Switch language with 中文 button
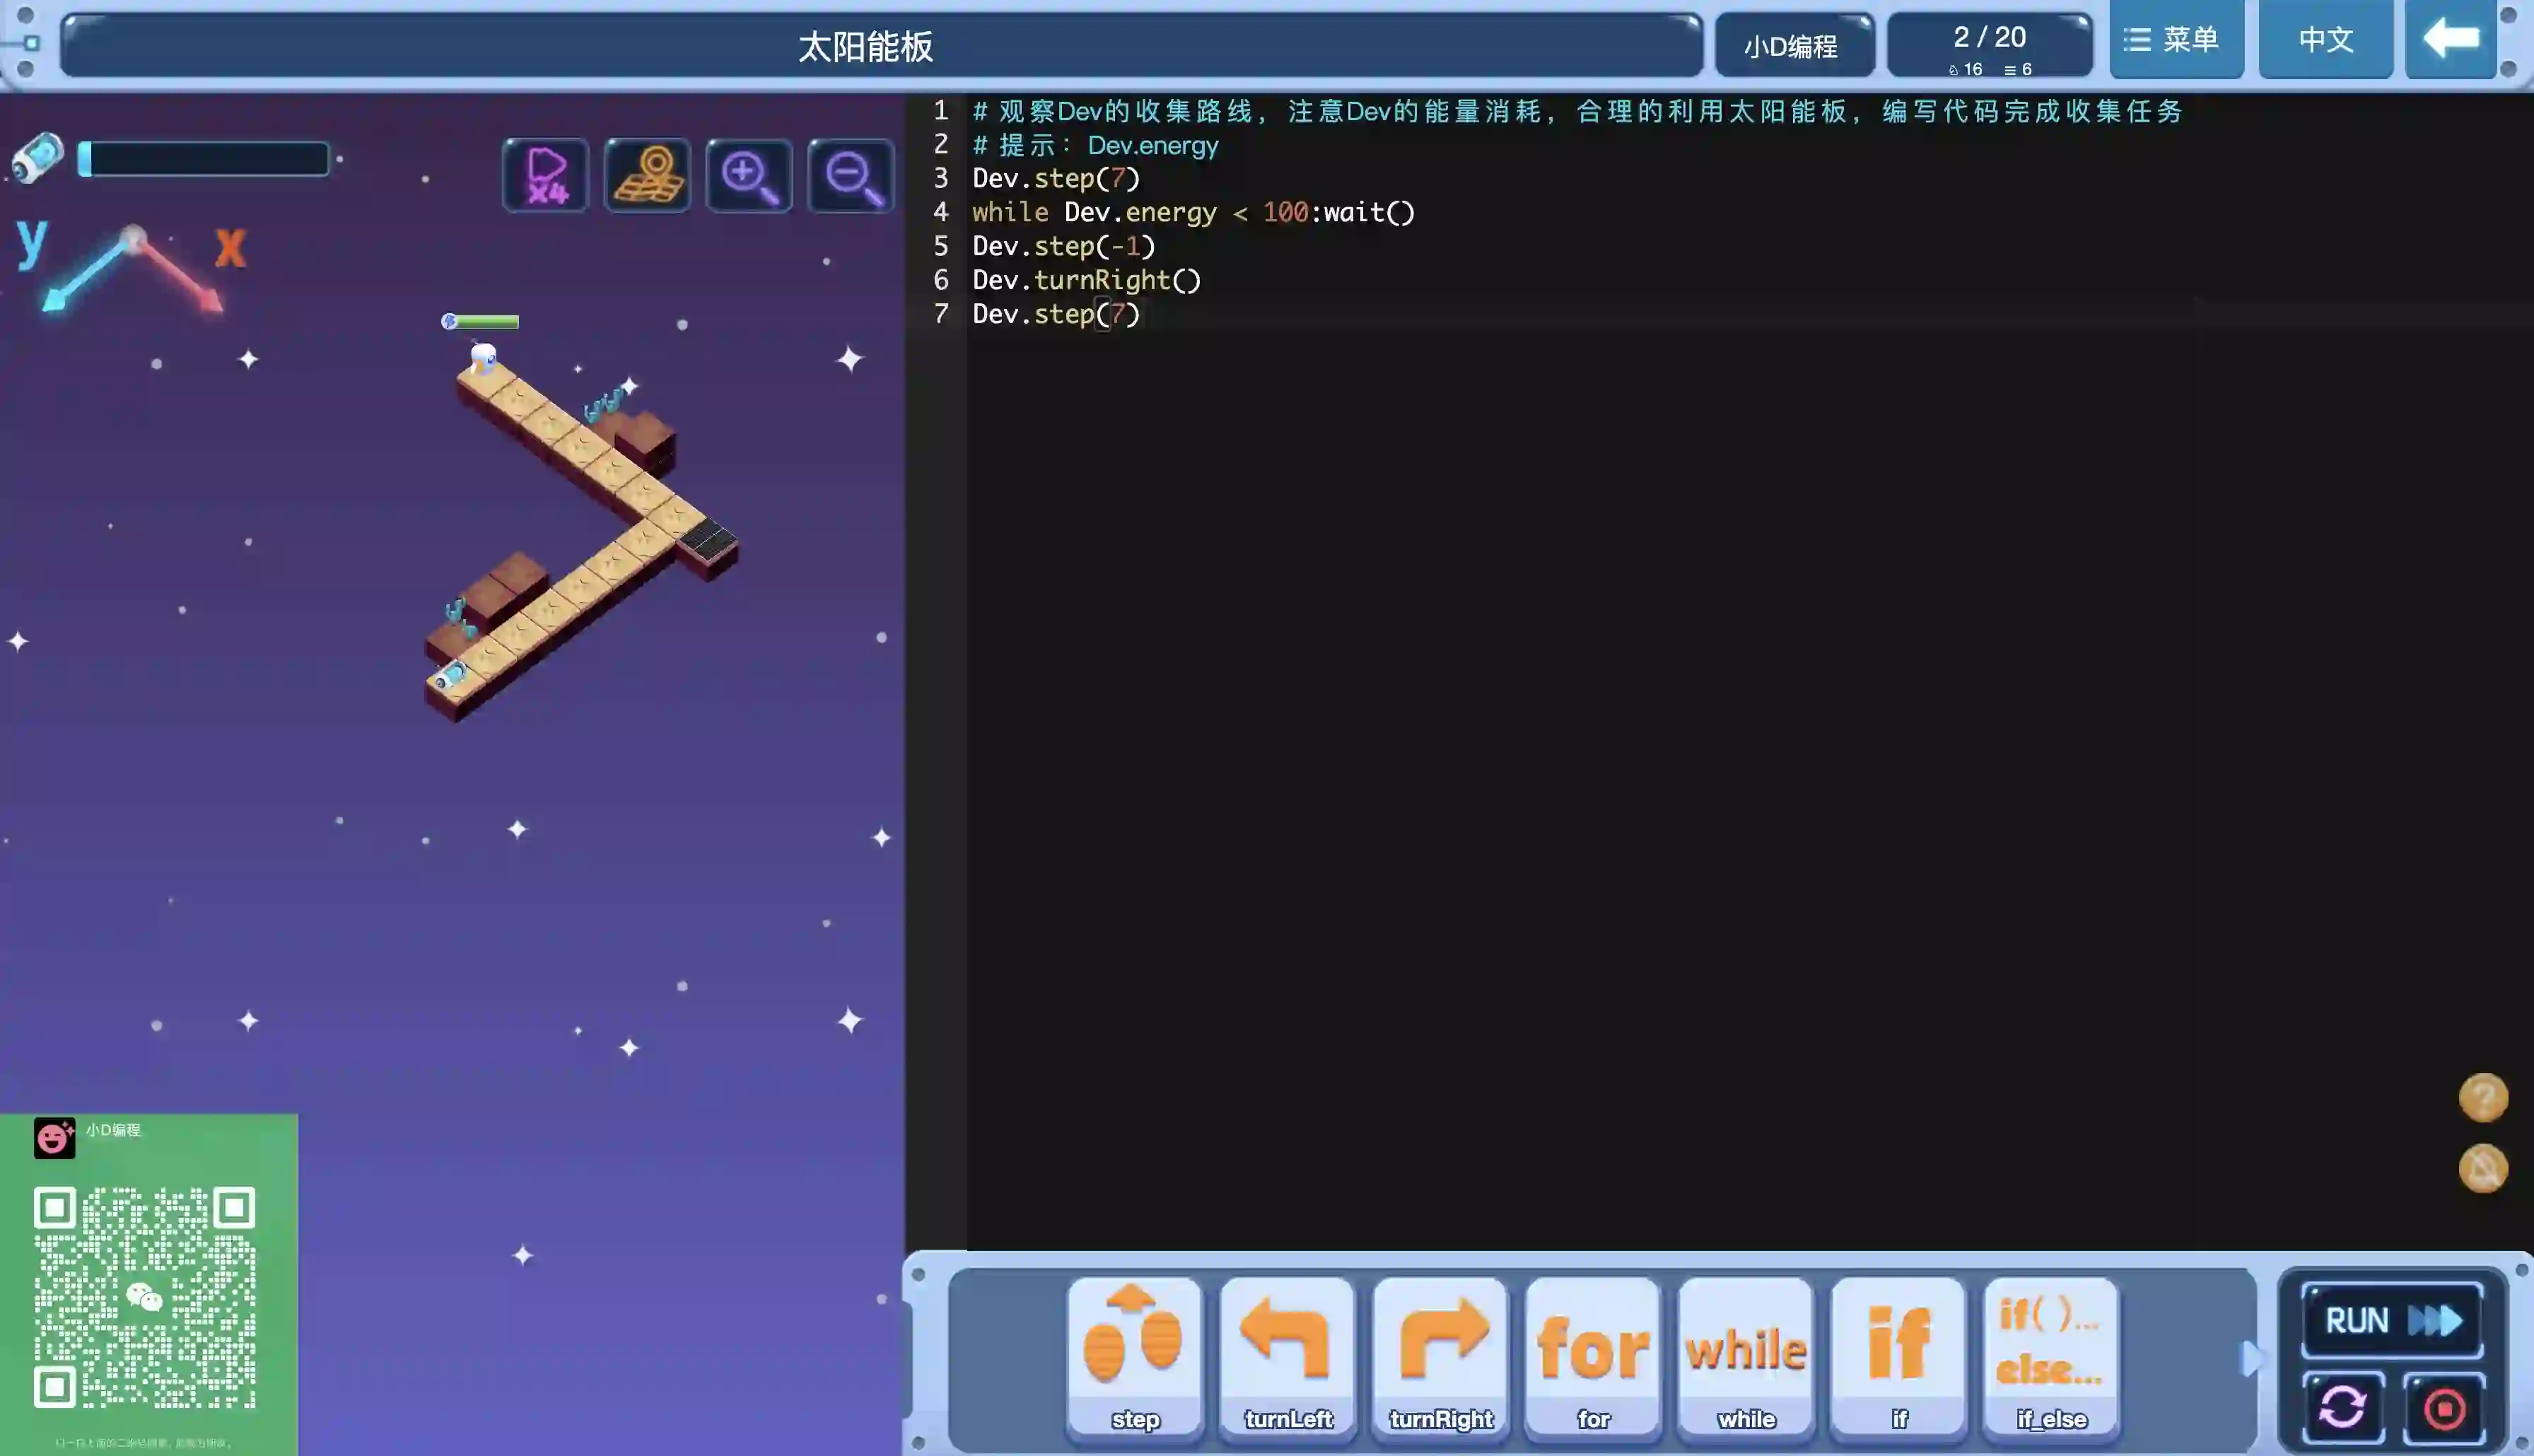 click(2325, 40)
